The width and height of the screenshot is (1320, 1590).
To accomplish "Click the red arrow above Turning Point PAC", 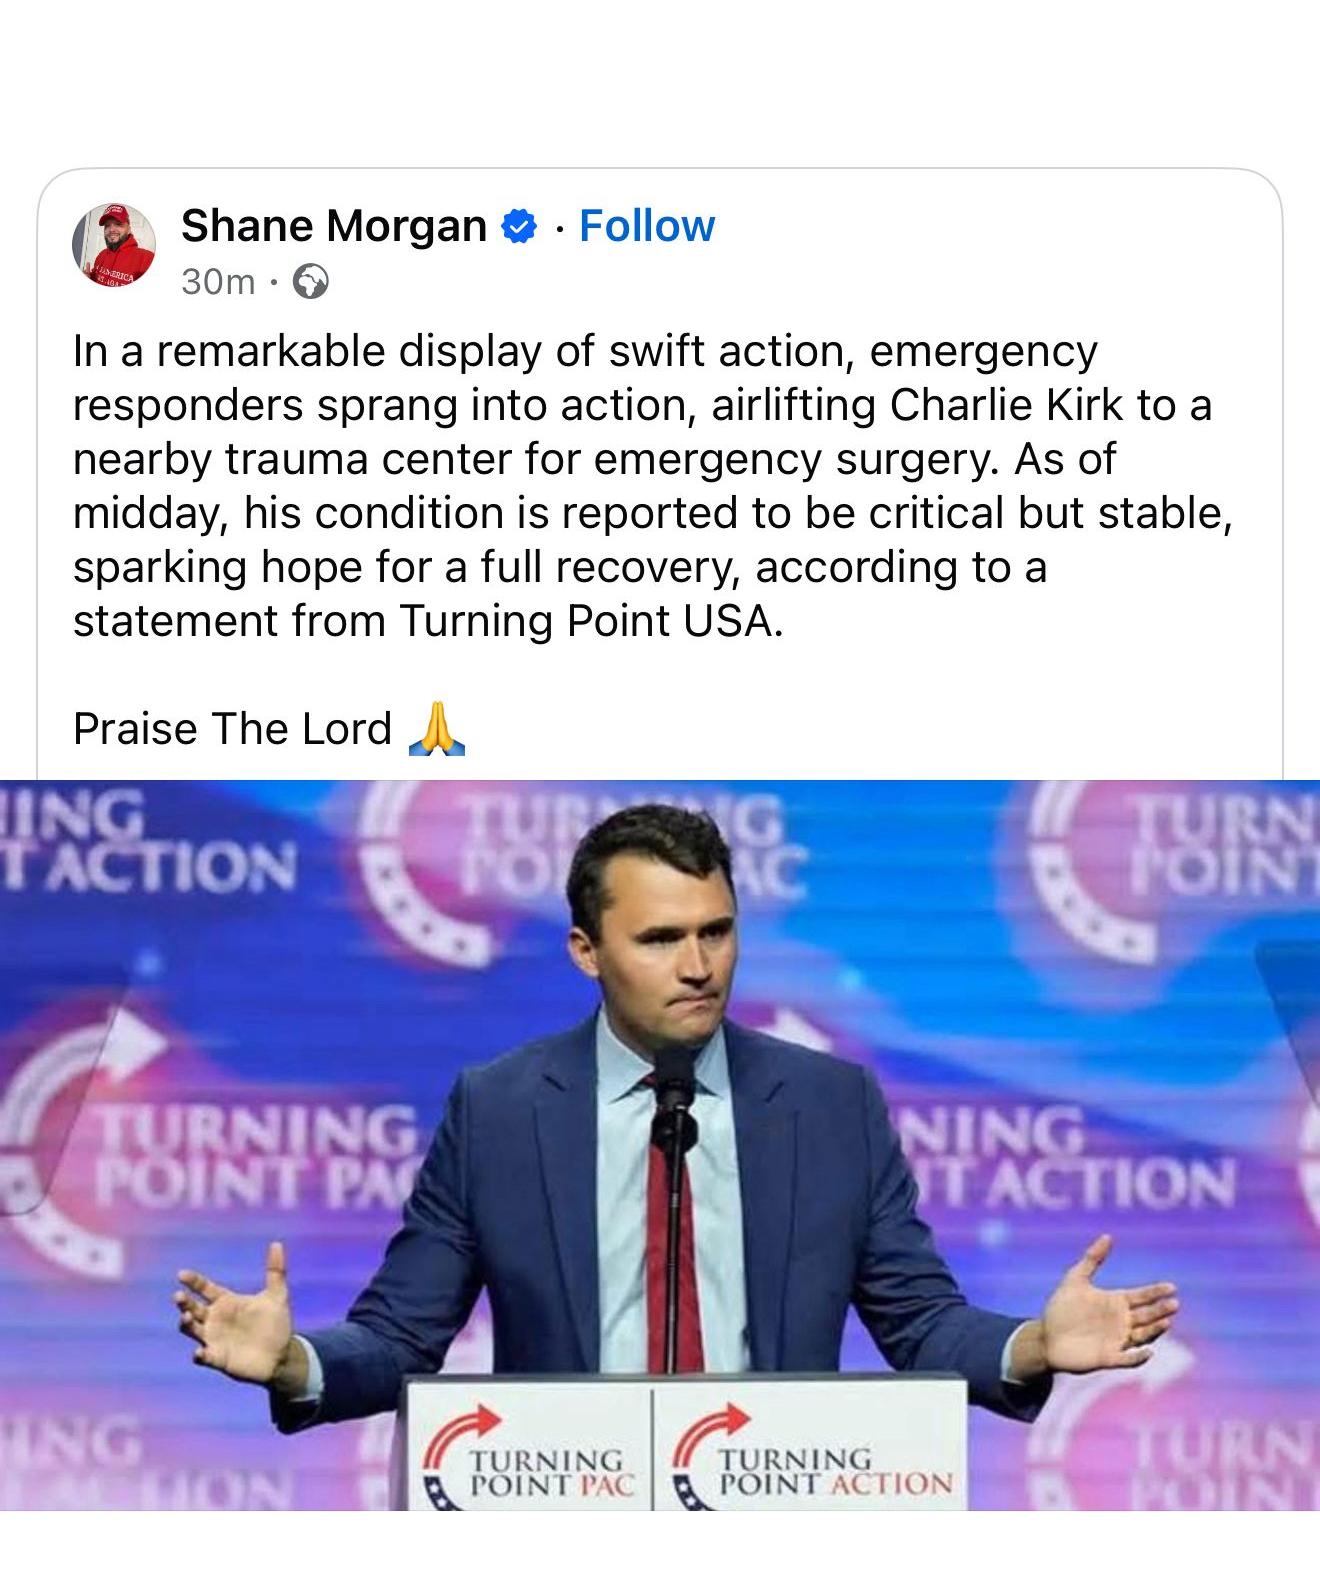I will 463,1427.
